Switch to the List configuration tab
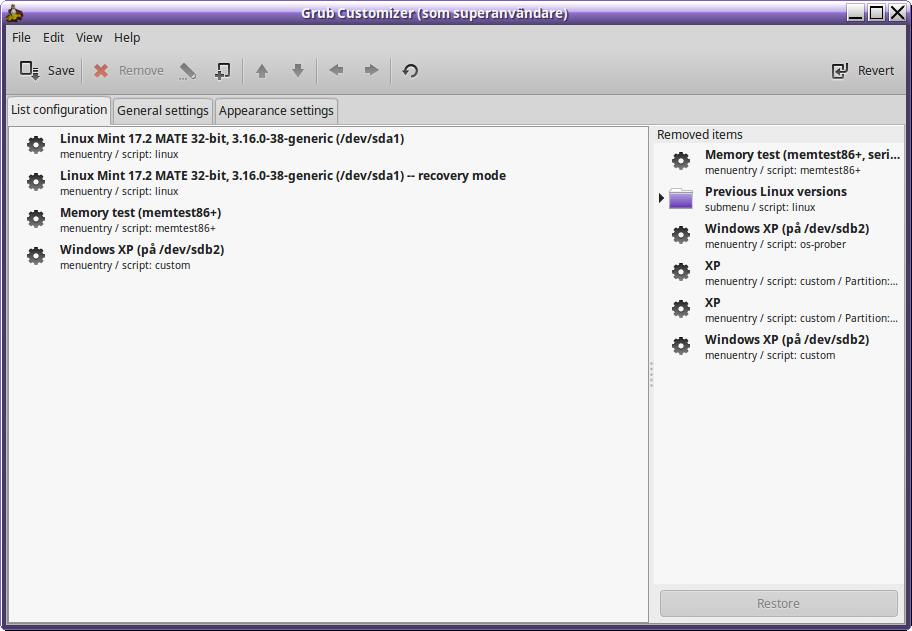The width and height of the screenshot is (912, 631). coord(59,110)
